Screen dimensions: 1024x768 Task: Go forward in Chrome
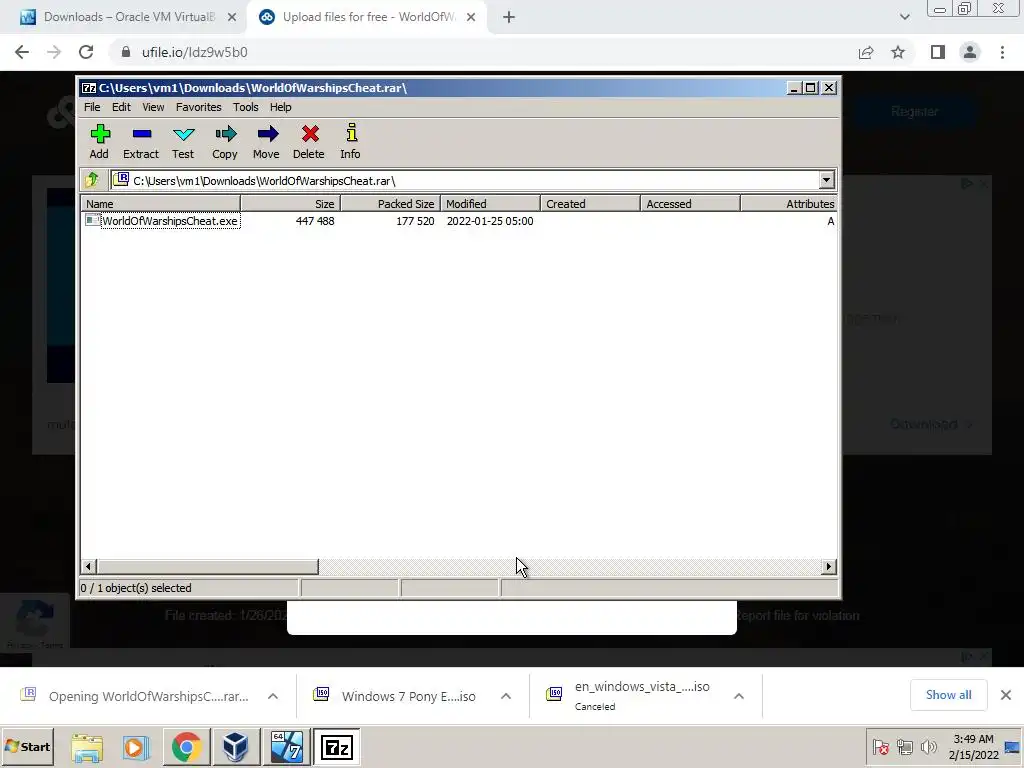click(54, 52)
